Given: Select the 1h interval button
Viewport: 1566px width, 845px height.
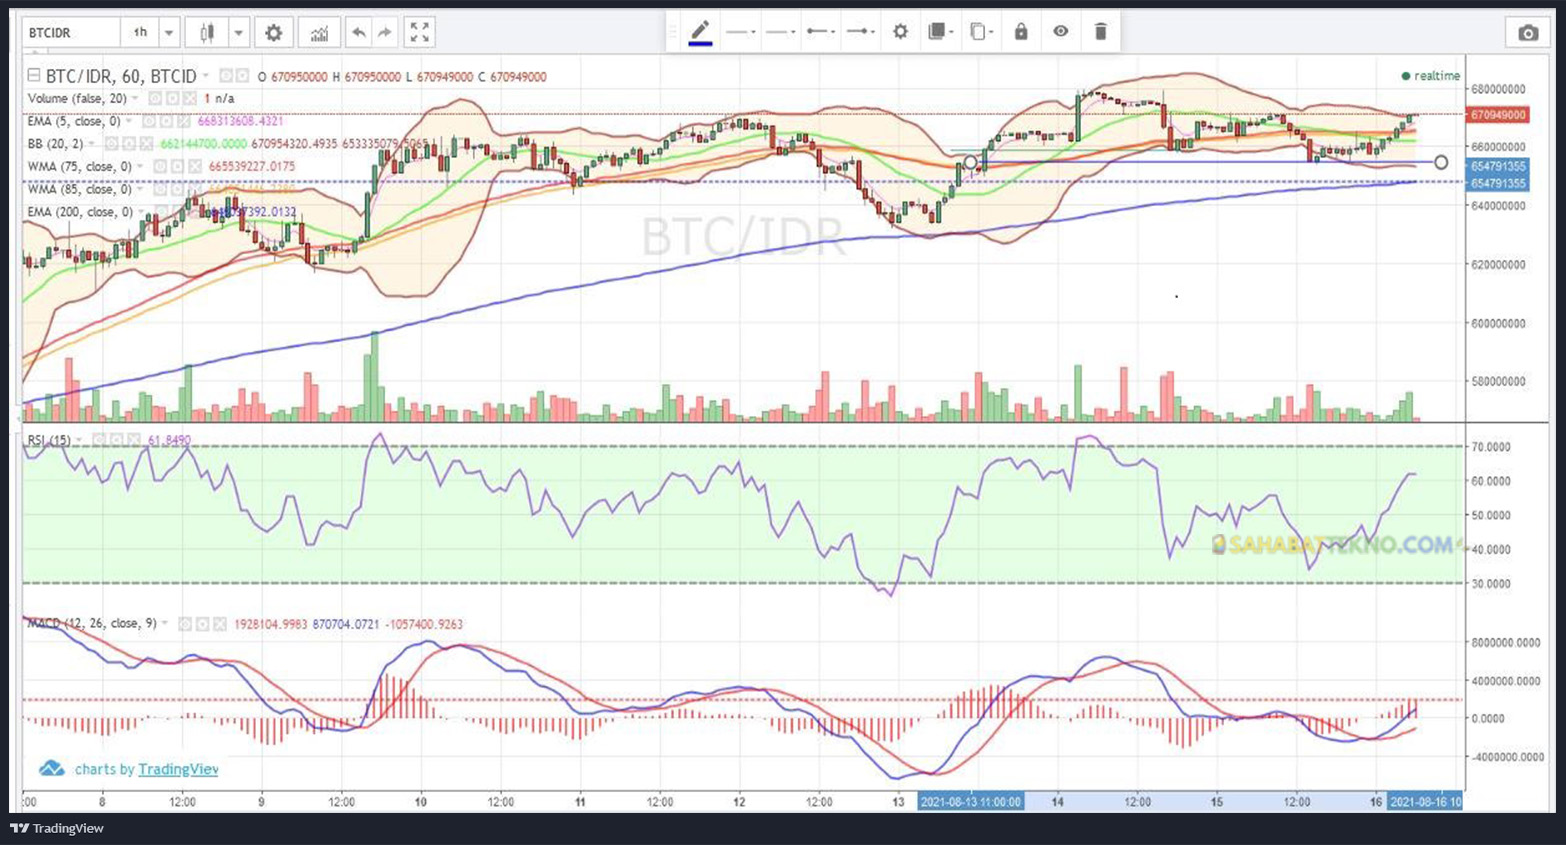Looking at the screenshot, I should (140, 33).
